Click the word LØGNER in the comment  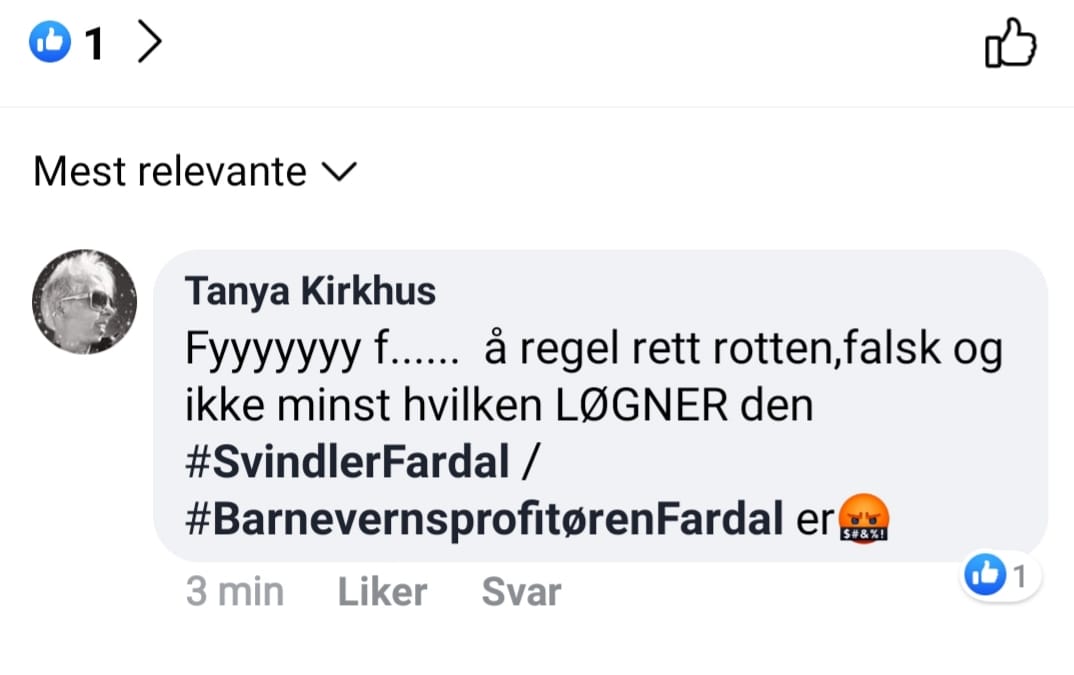coord(641,405)
